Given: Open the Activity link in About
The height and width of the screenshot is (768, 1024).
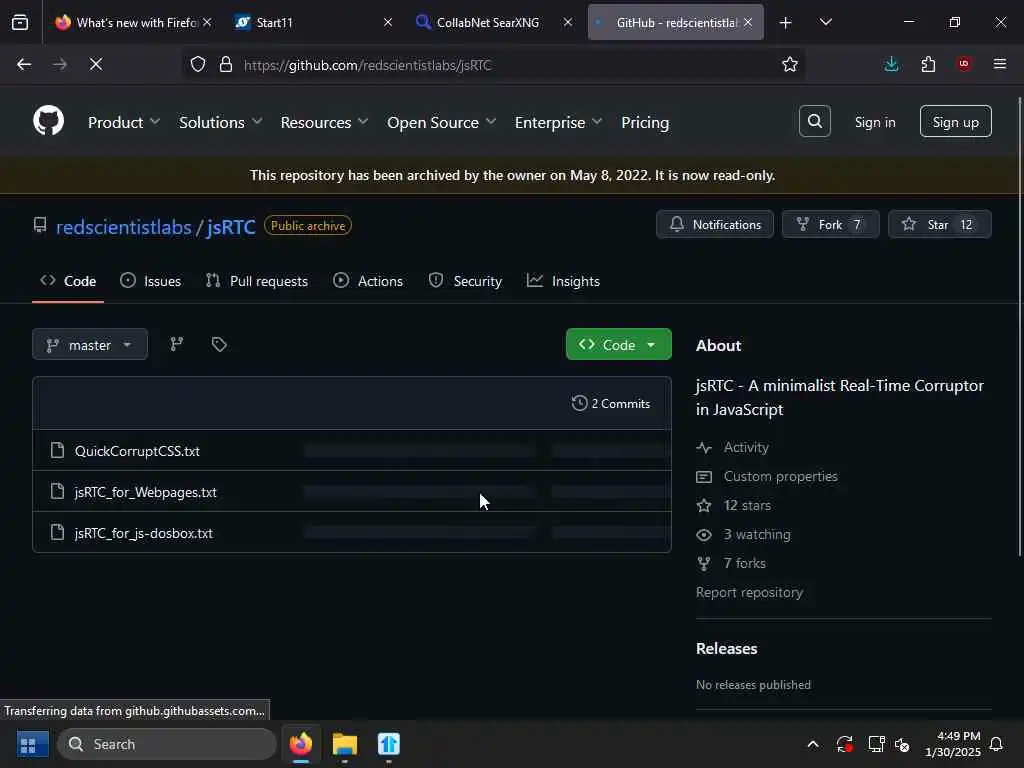Looking at the screenshot, I should (x=746, y=447).
